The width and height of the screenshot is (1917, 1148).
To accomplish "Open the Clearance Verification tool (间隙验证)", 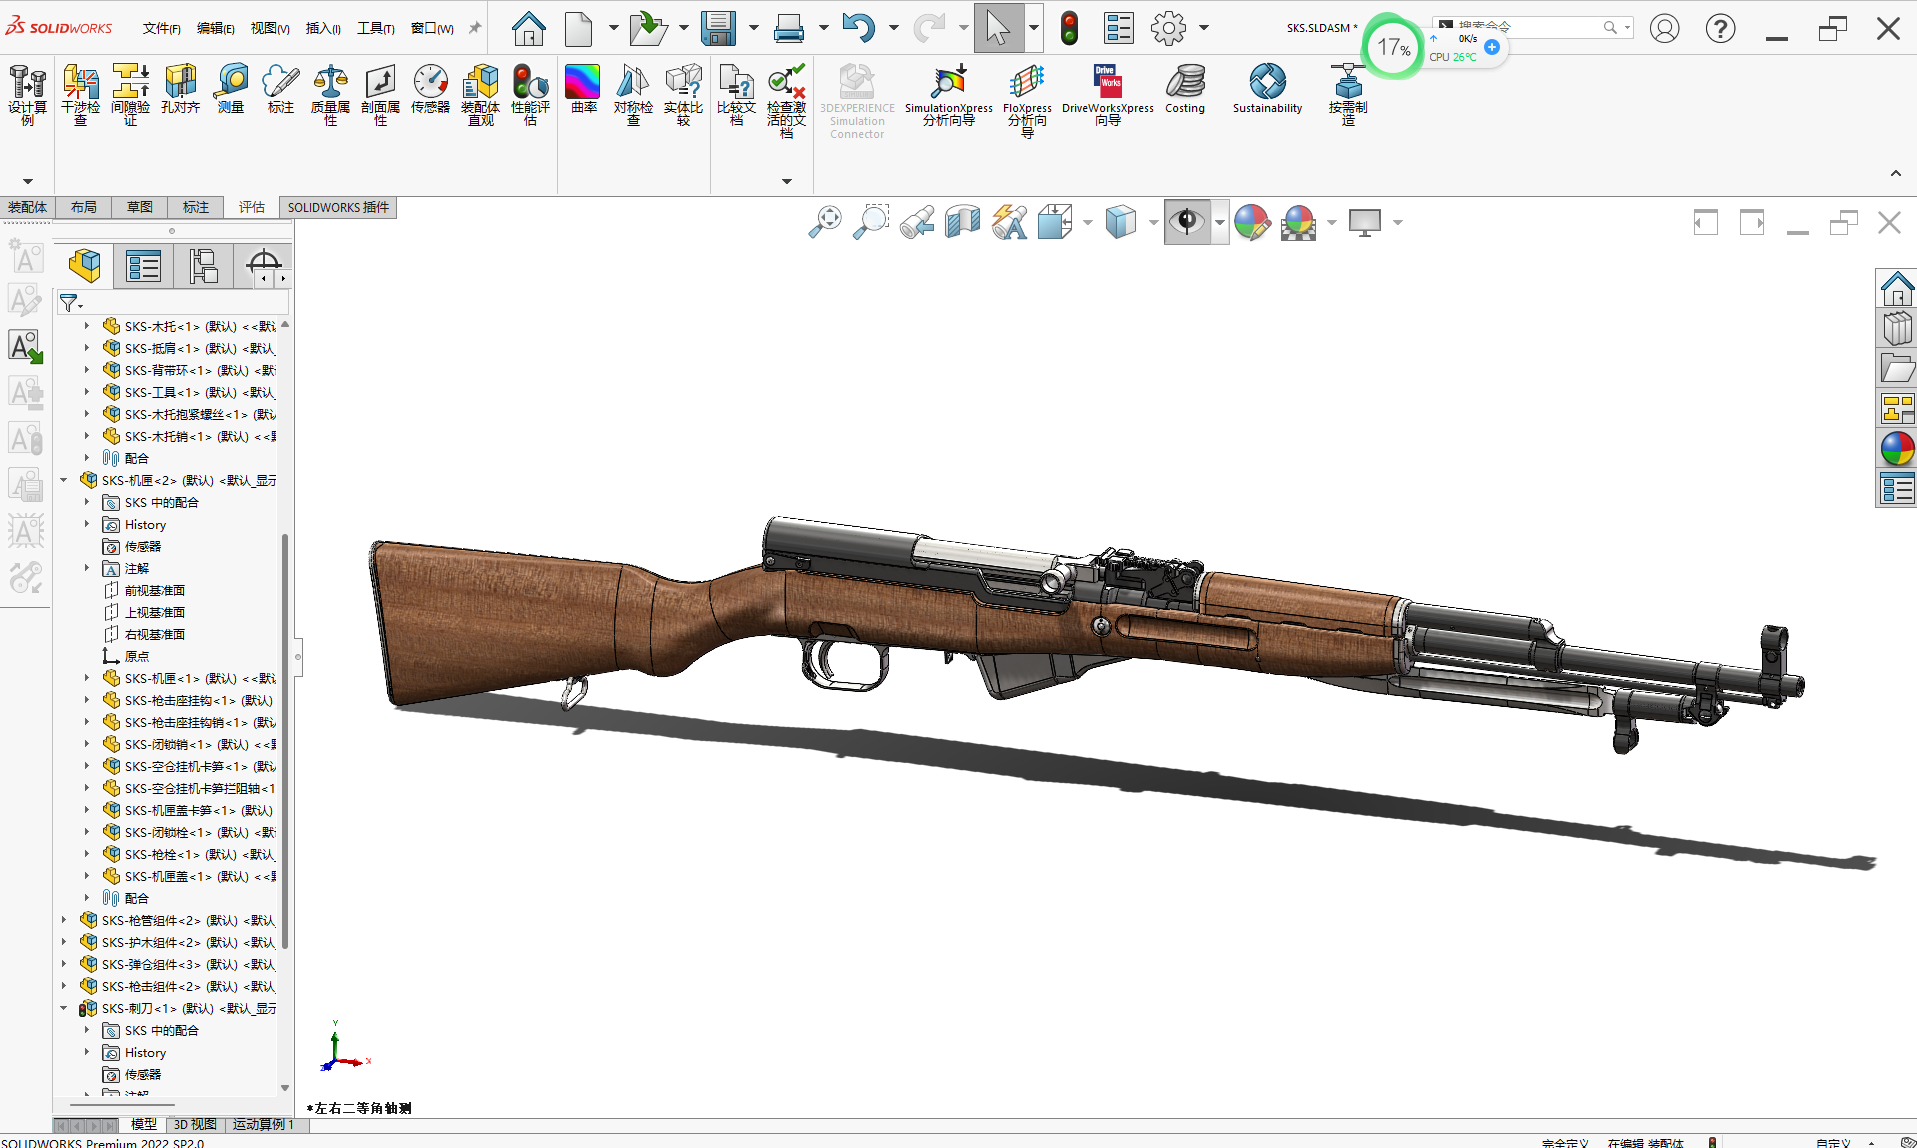I will [130, 94].
